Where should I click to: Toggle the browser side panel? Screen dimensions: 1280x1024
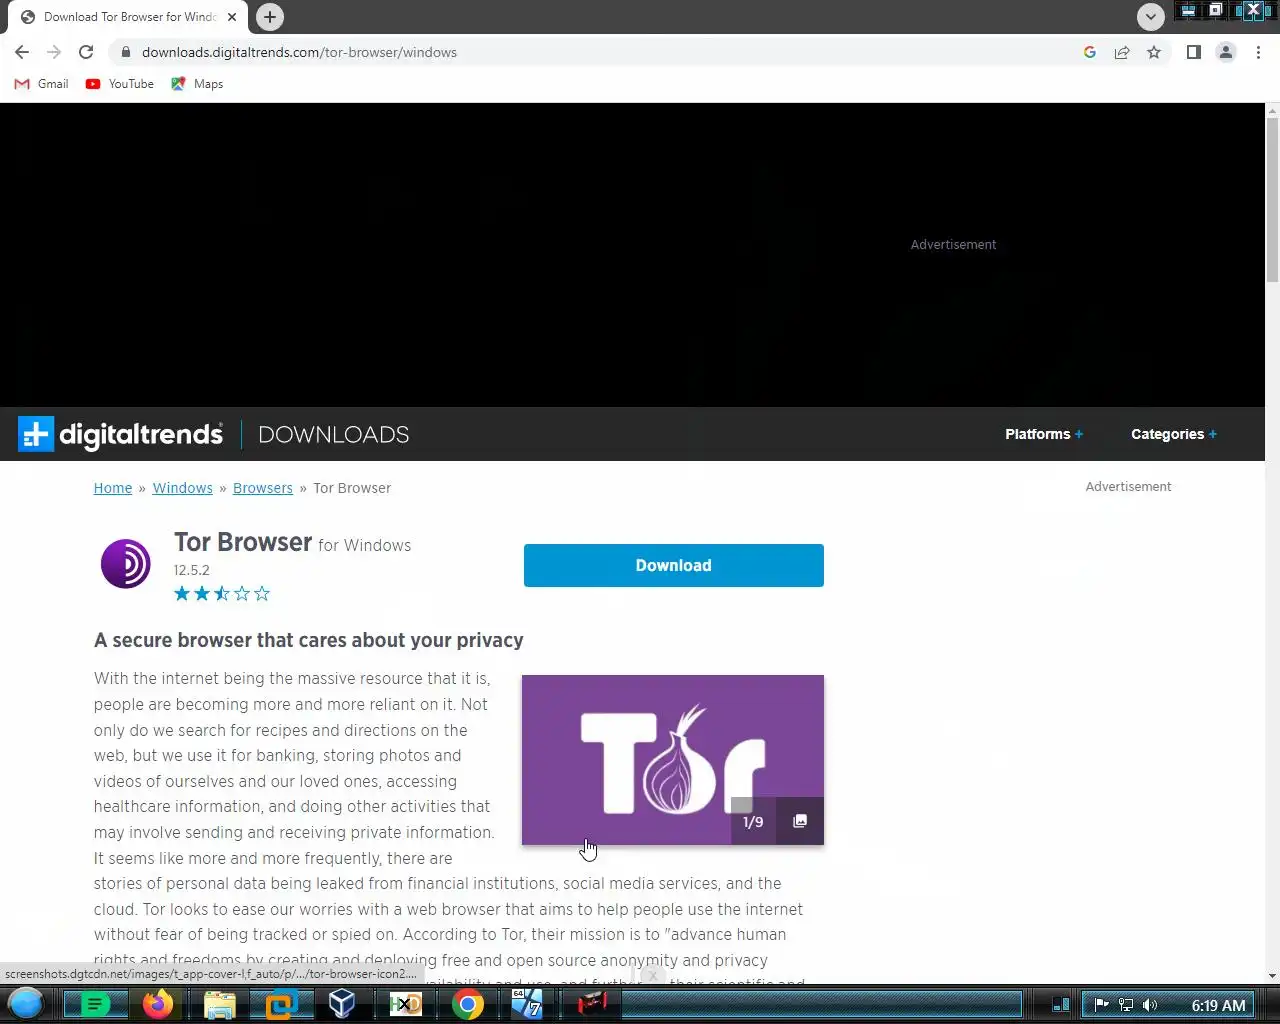point(1193,52)
